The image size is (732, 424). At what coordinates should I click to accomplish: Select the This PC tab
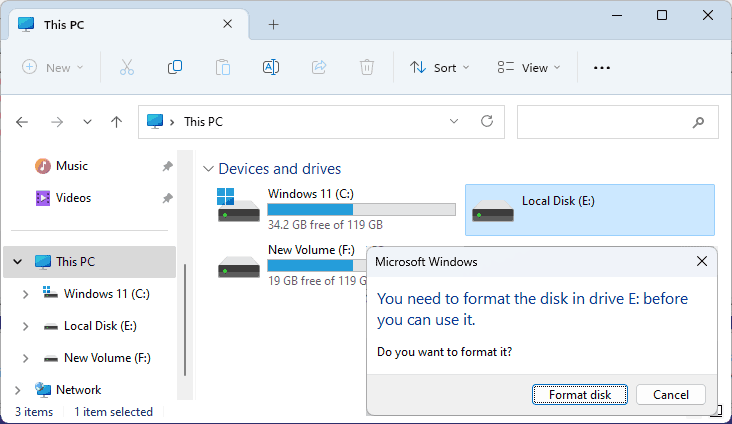tap(120, 24)
